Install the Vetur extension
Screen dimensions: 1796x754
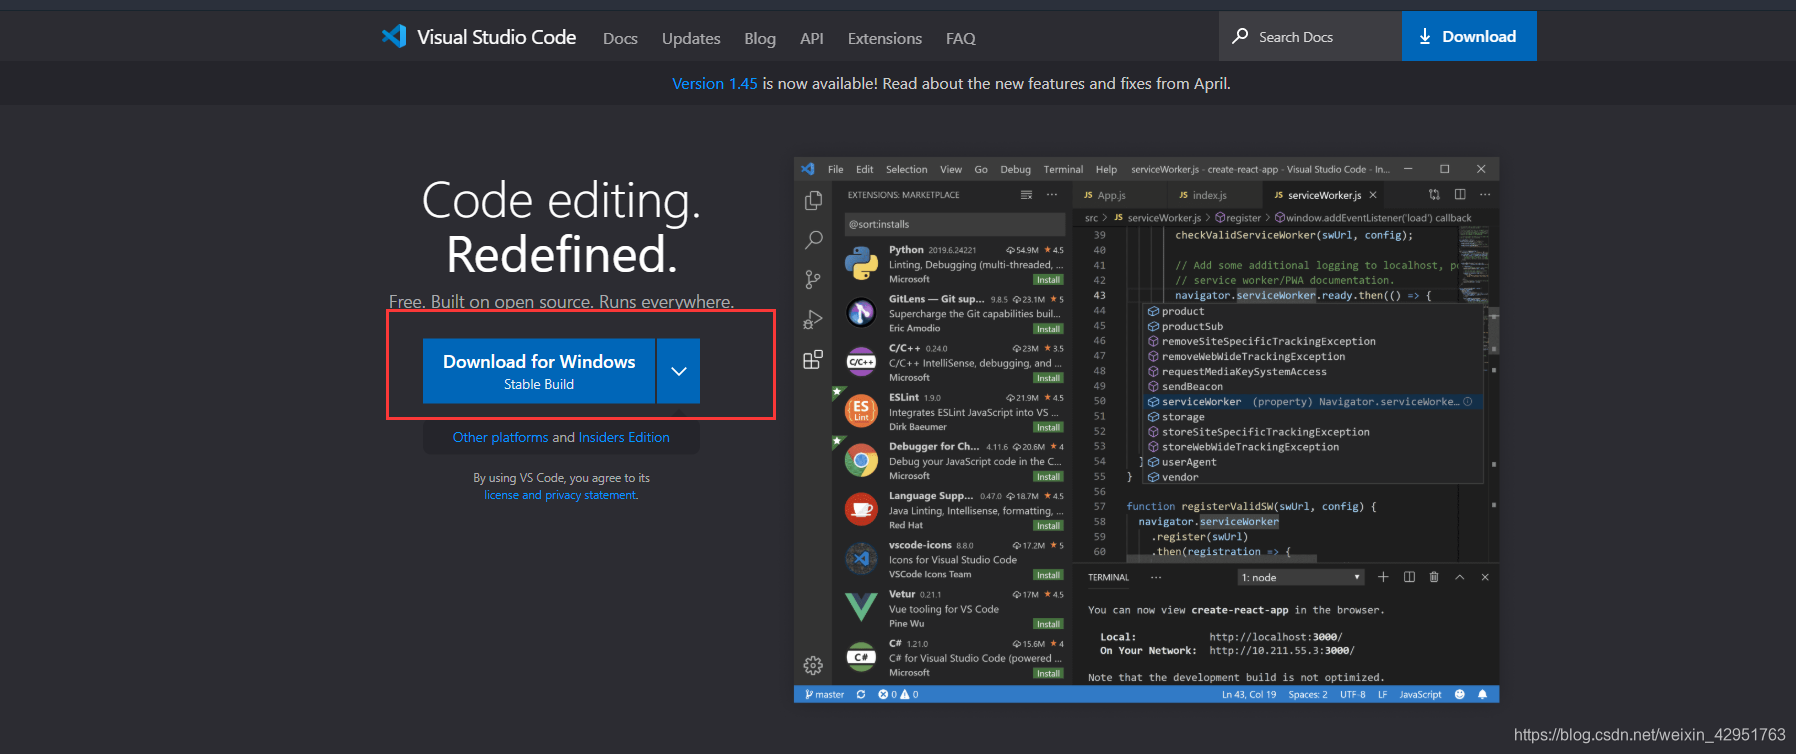click(1048, 624)
